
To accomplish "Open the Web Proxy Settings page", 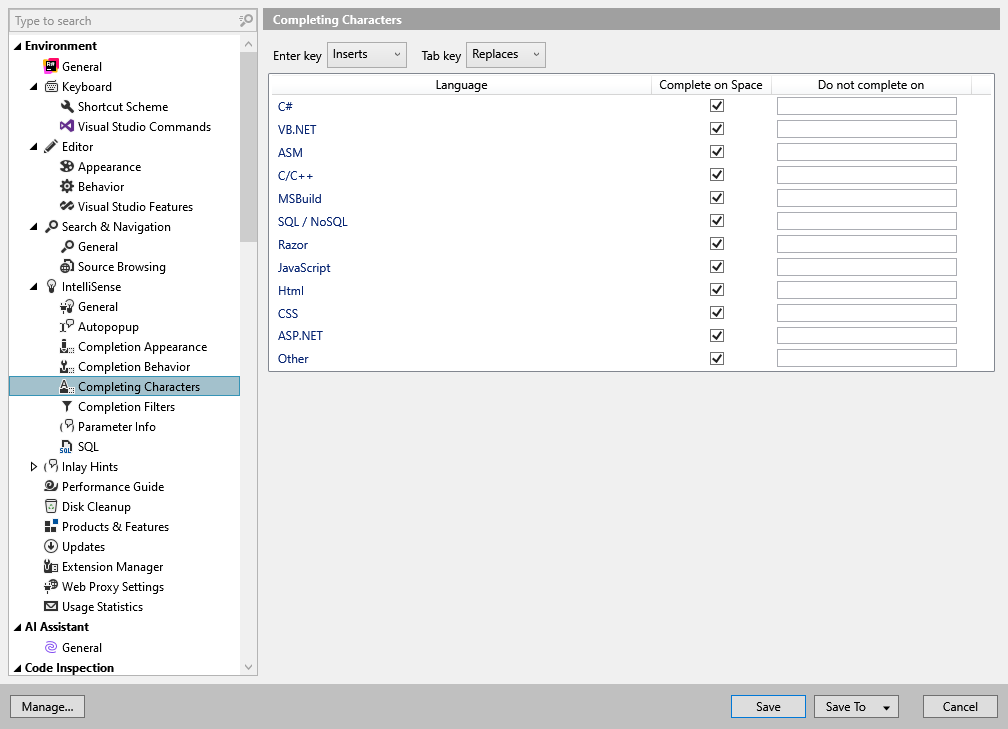I will (x=112, y=586).
